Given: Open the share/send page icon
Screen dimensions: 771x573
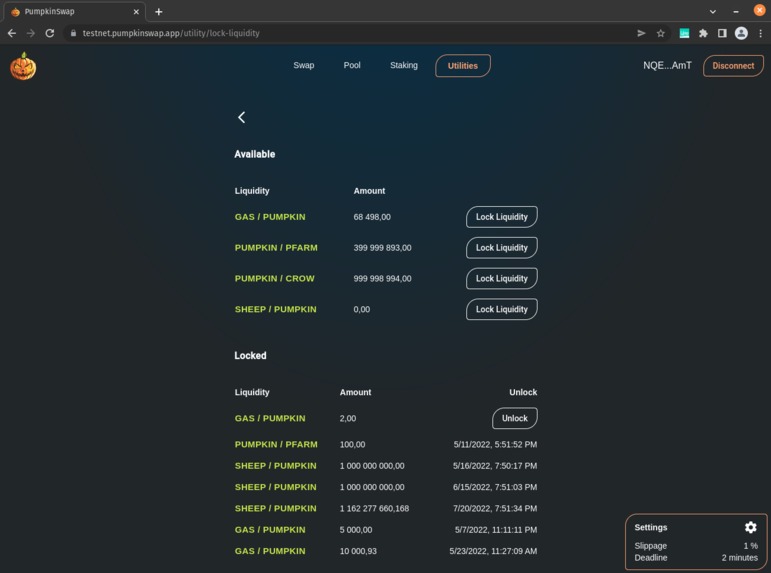Looking at the screenshot, I should click(x=641, y=33).
